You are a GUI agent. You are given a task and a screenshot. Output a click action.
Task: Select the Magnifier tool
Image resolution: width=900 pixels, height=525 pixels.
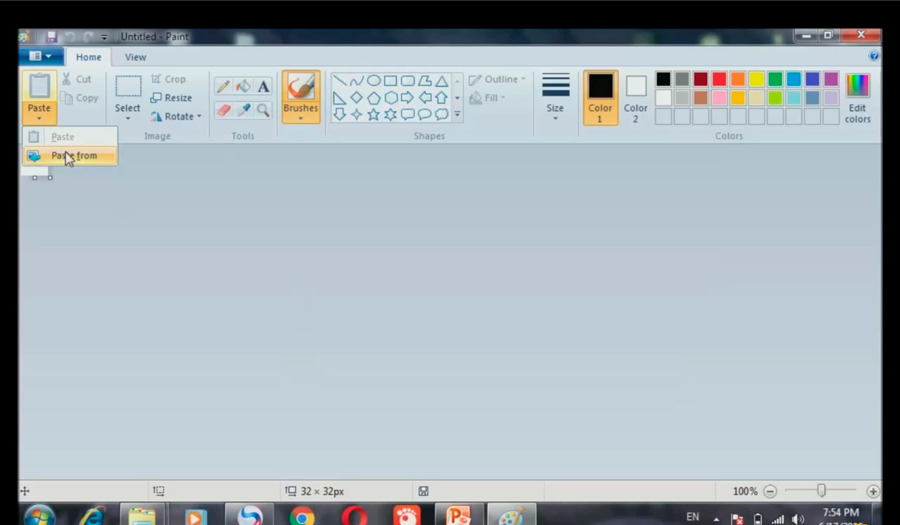click(x=263, y=110)
